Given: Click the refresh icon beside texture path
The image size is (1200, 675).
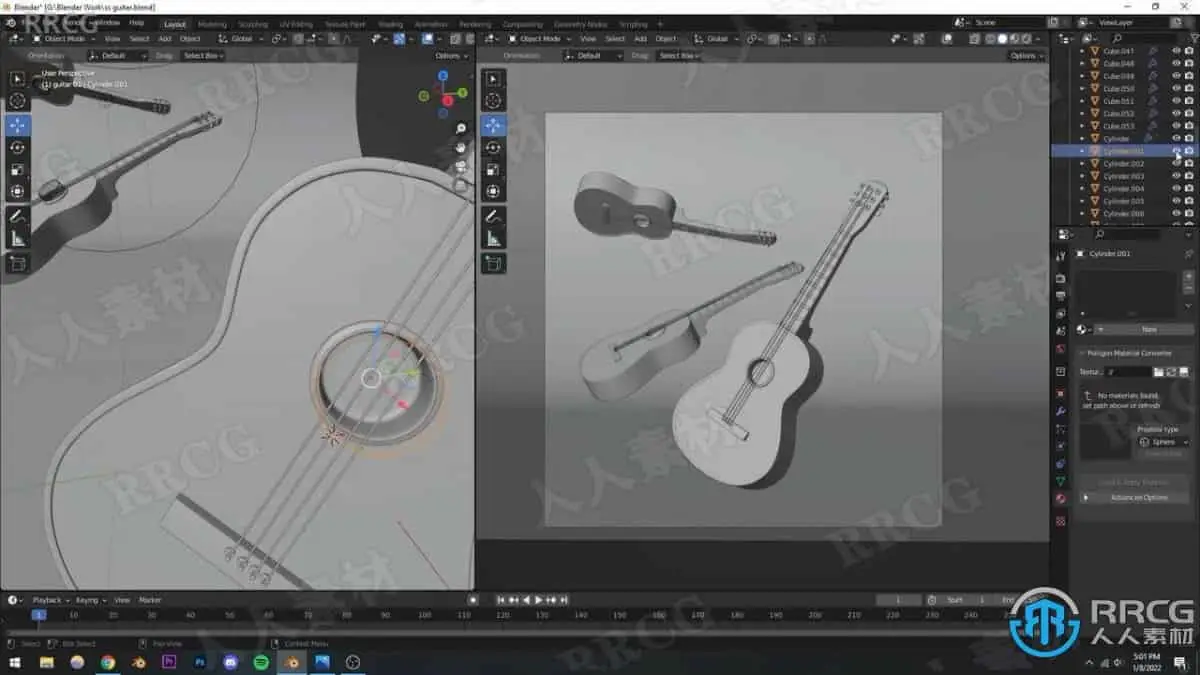Looking at the screenshot, I should [x=1172, y=372].
